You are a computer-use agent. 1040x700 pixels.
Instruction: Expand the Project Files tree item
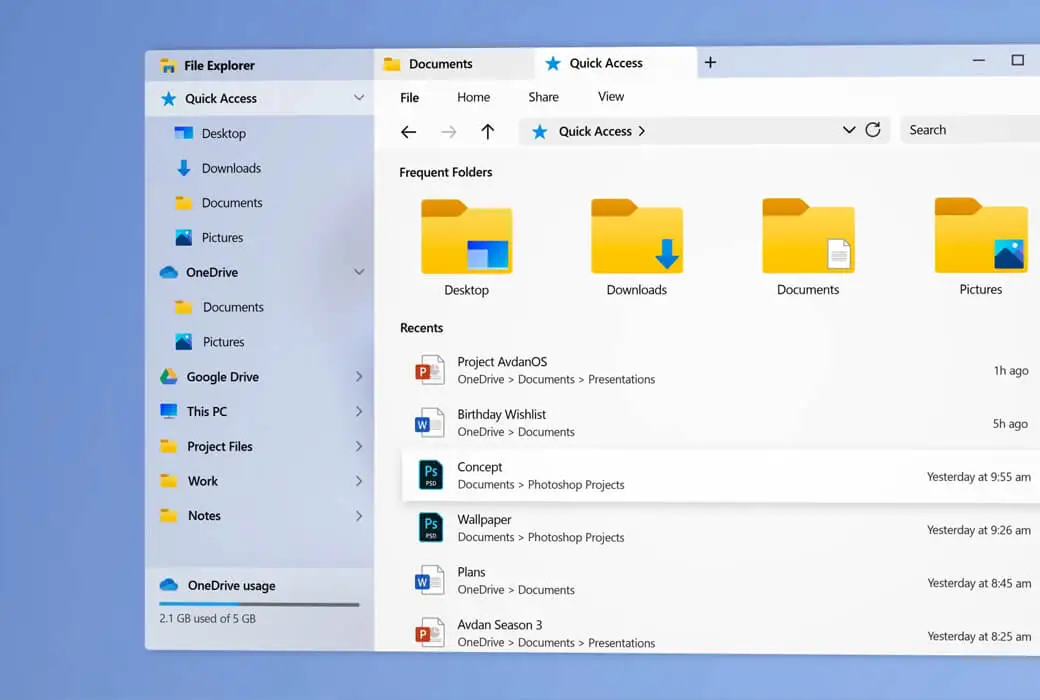point(359,446)
